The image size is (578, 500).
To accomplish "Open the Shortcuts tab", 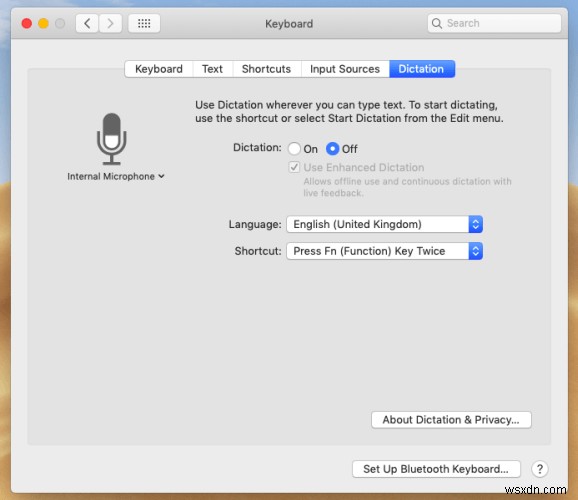I will 266,69.
